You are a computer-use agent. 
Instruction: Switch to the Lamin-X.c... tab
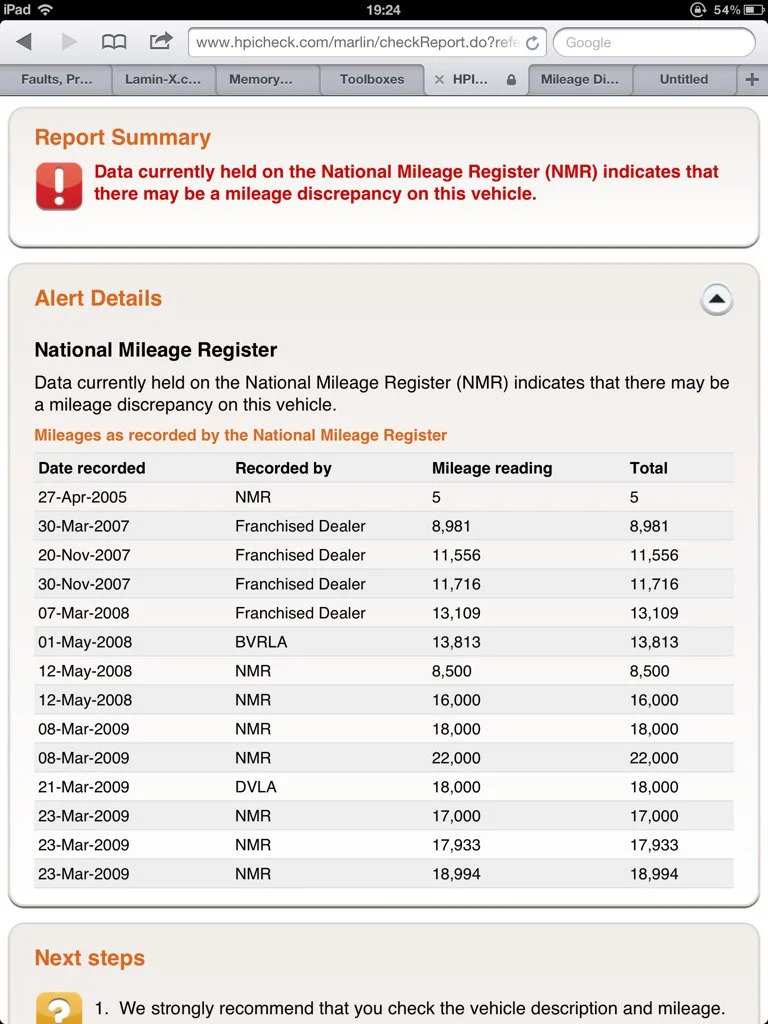pos(163,80)
